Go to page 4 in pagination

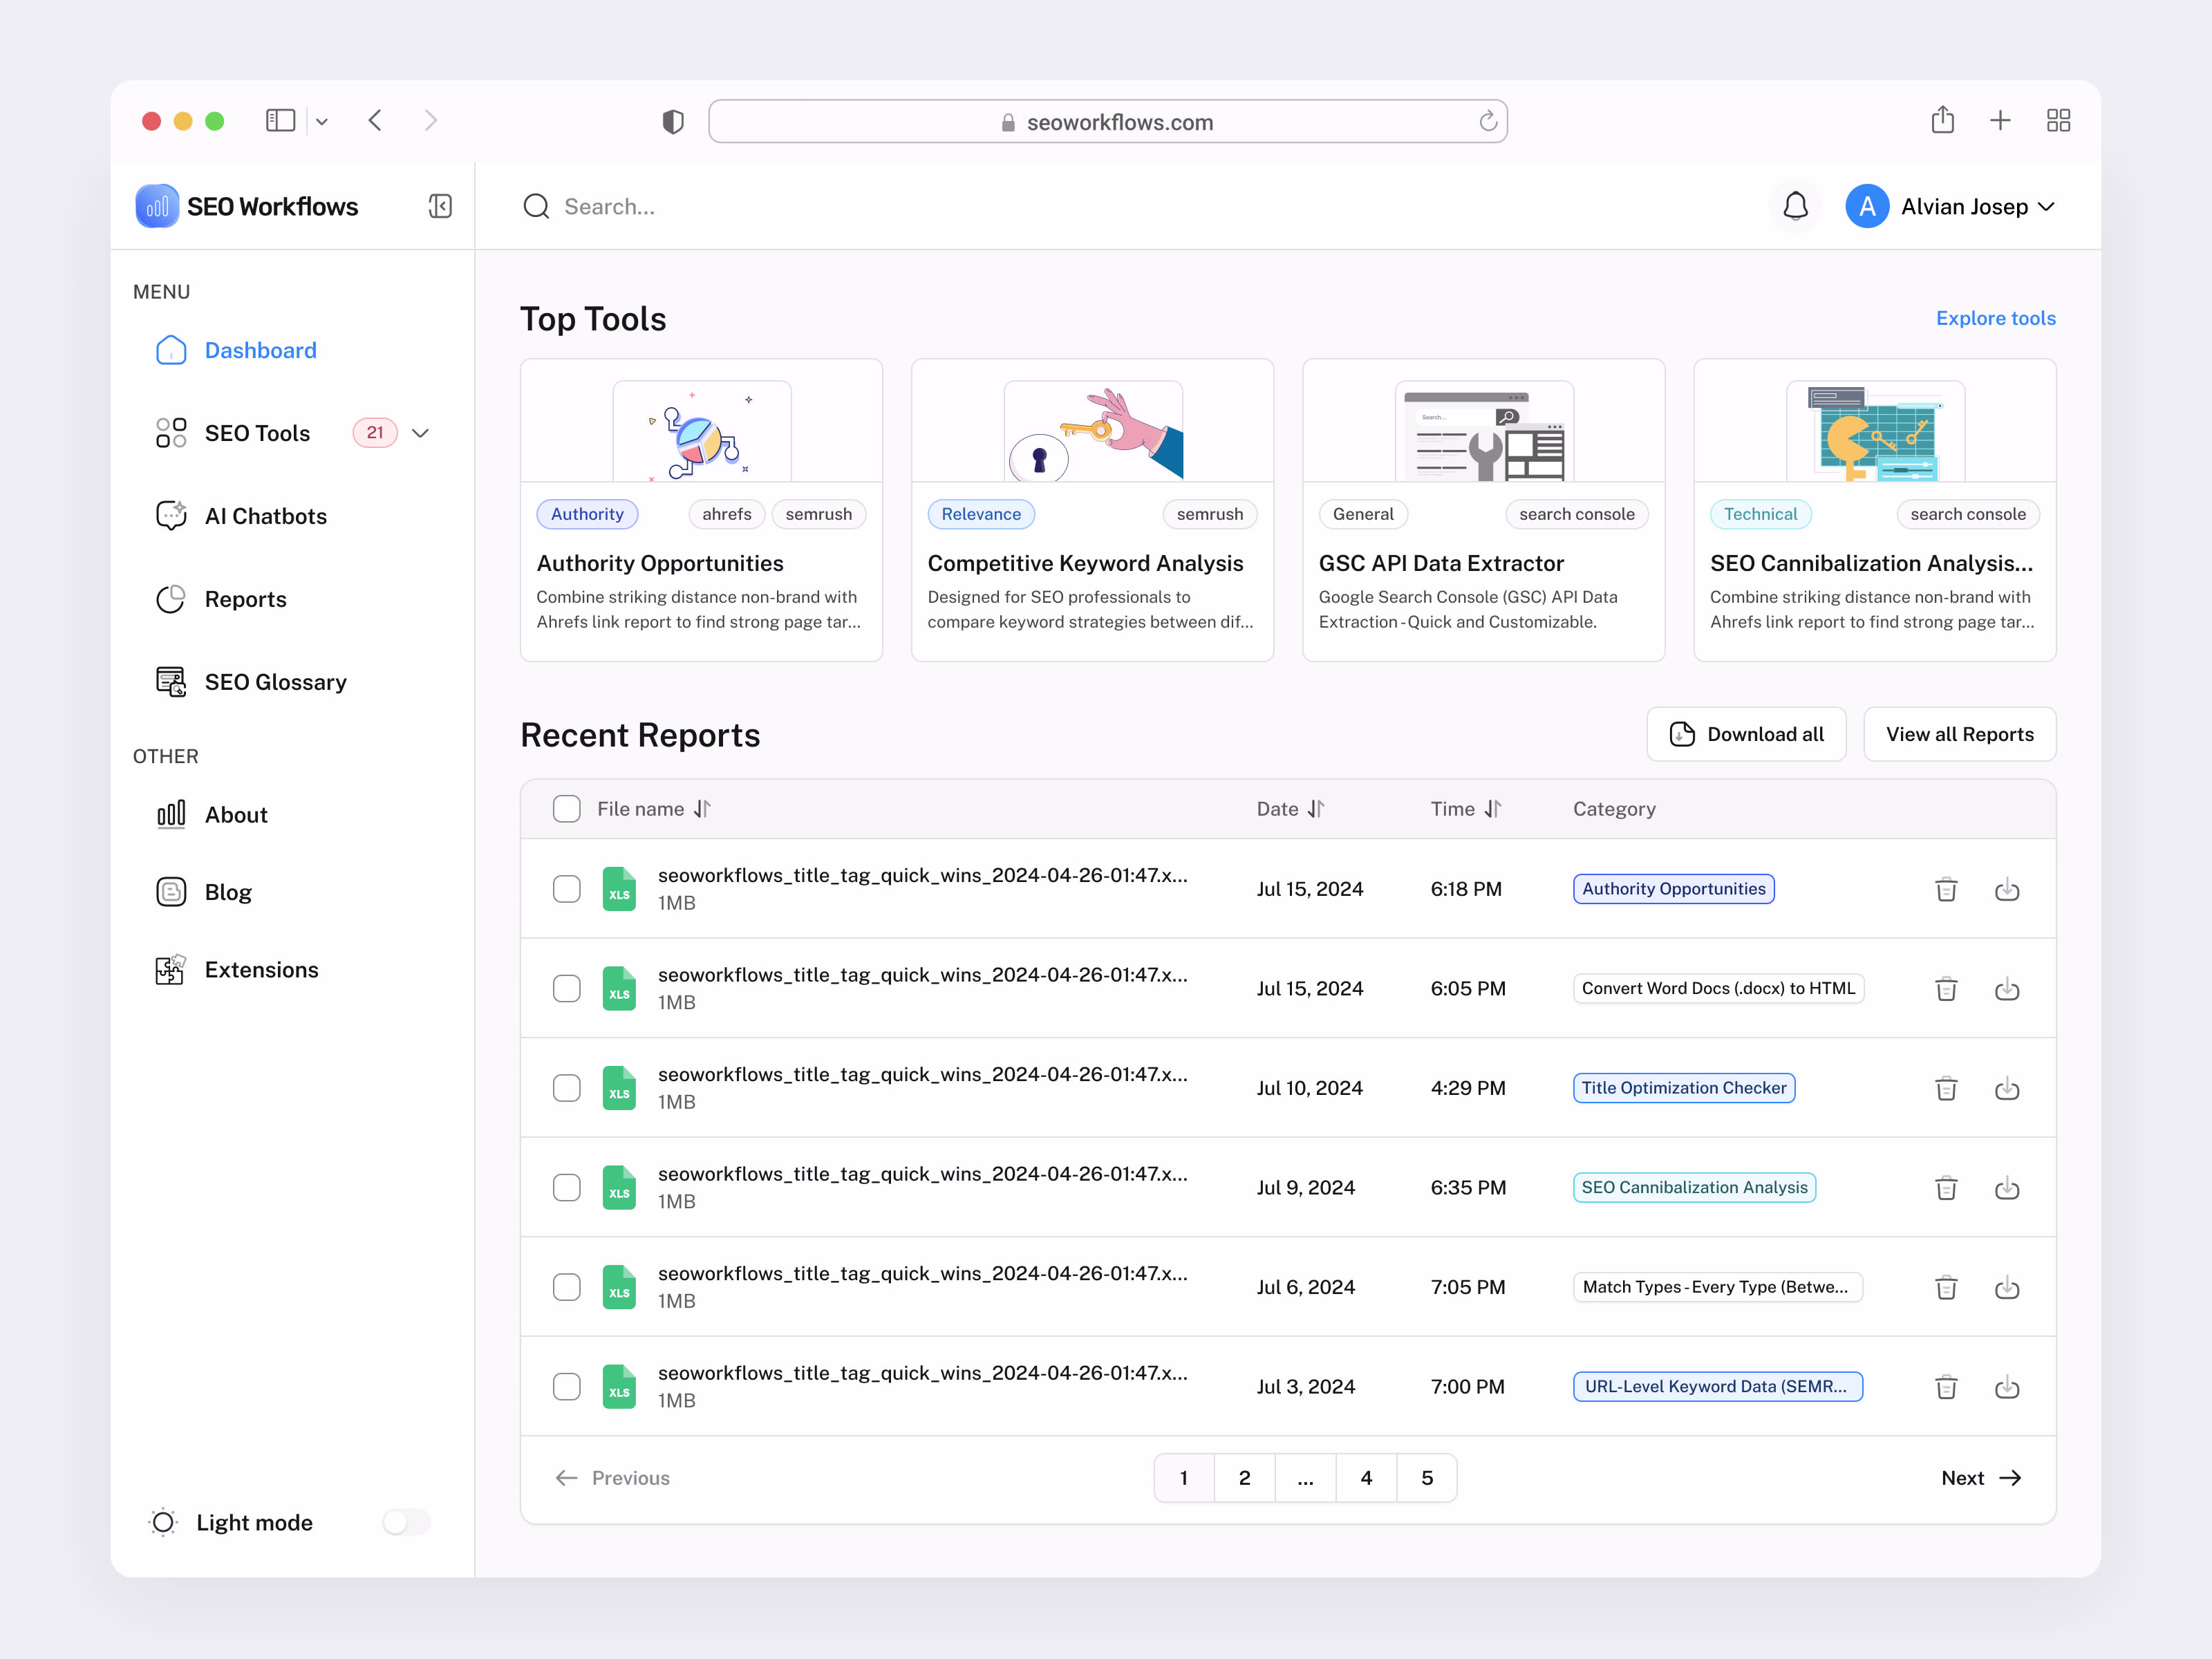1366,1478
